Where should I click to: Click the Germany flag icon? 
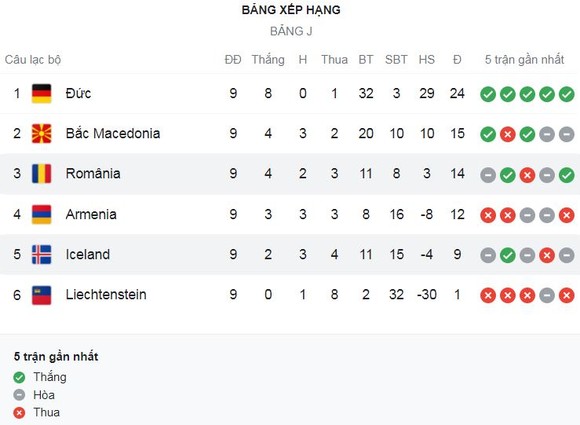pos(41,94)
